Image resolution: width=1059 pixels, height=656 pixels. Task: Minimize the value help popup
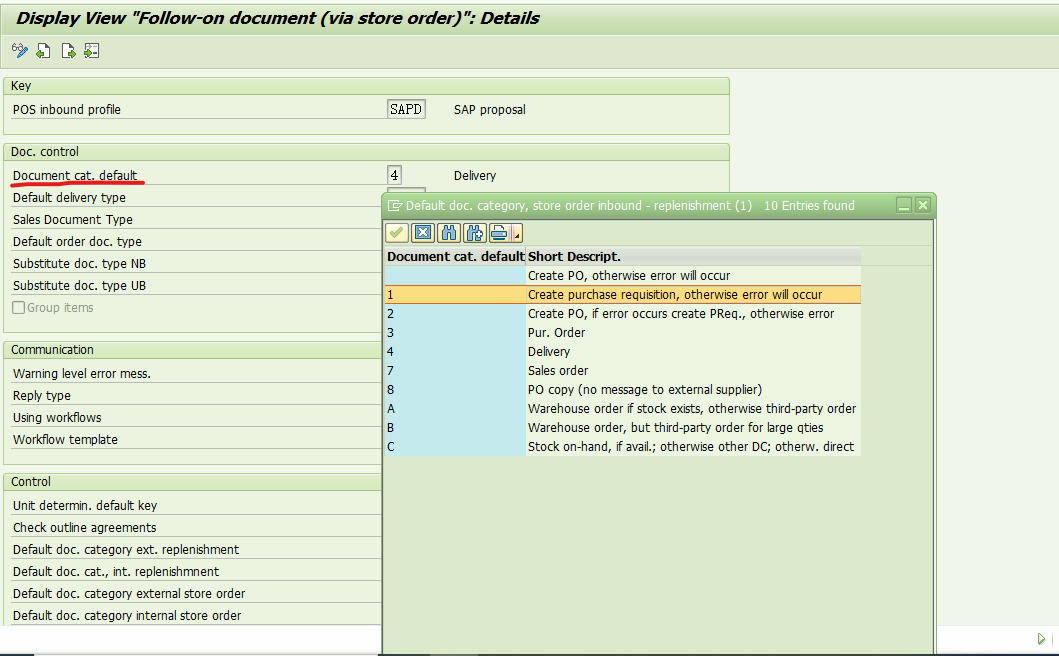coord(904,205)
